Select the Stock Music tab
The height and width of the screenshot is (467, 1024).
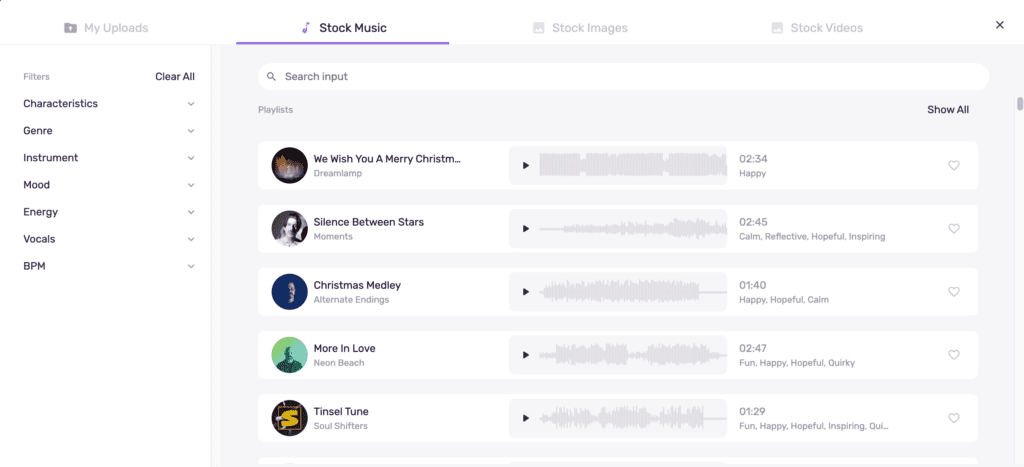343,28
